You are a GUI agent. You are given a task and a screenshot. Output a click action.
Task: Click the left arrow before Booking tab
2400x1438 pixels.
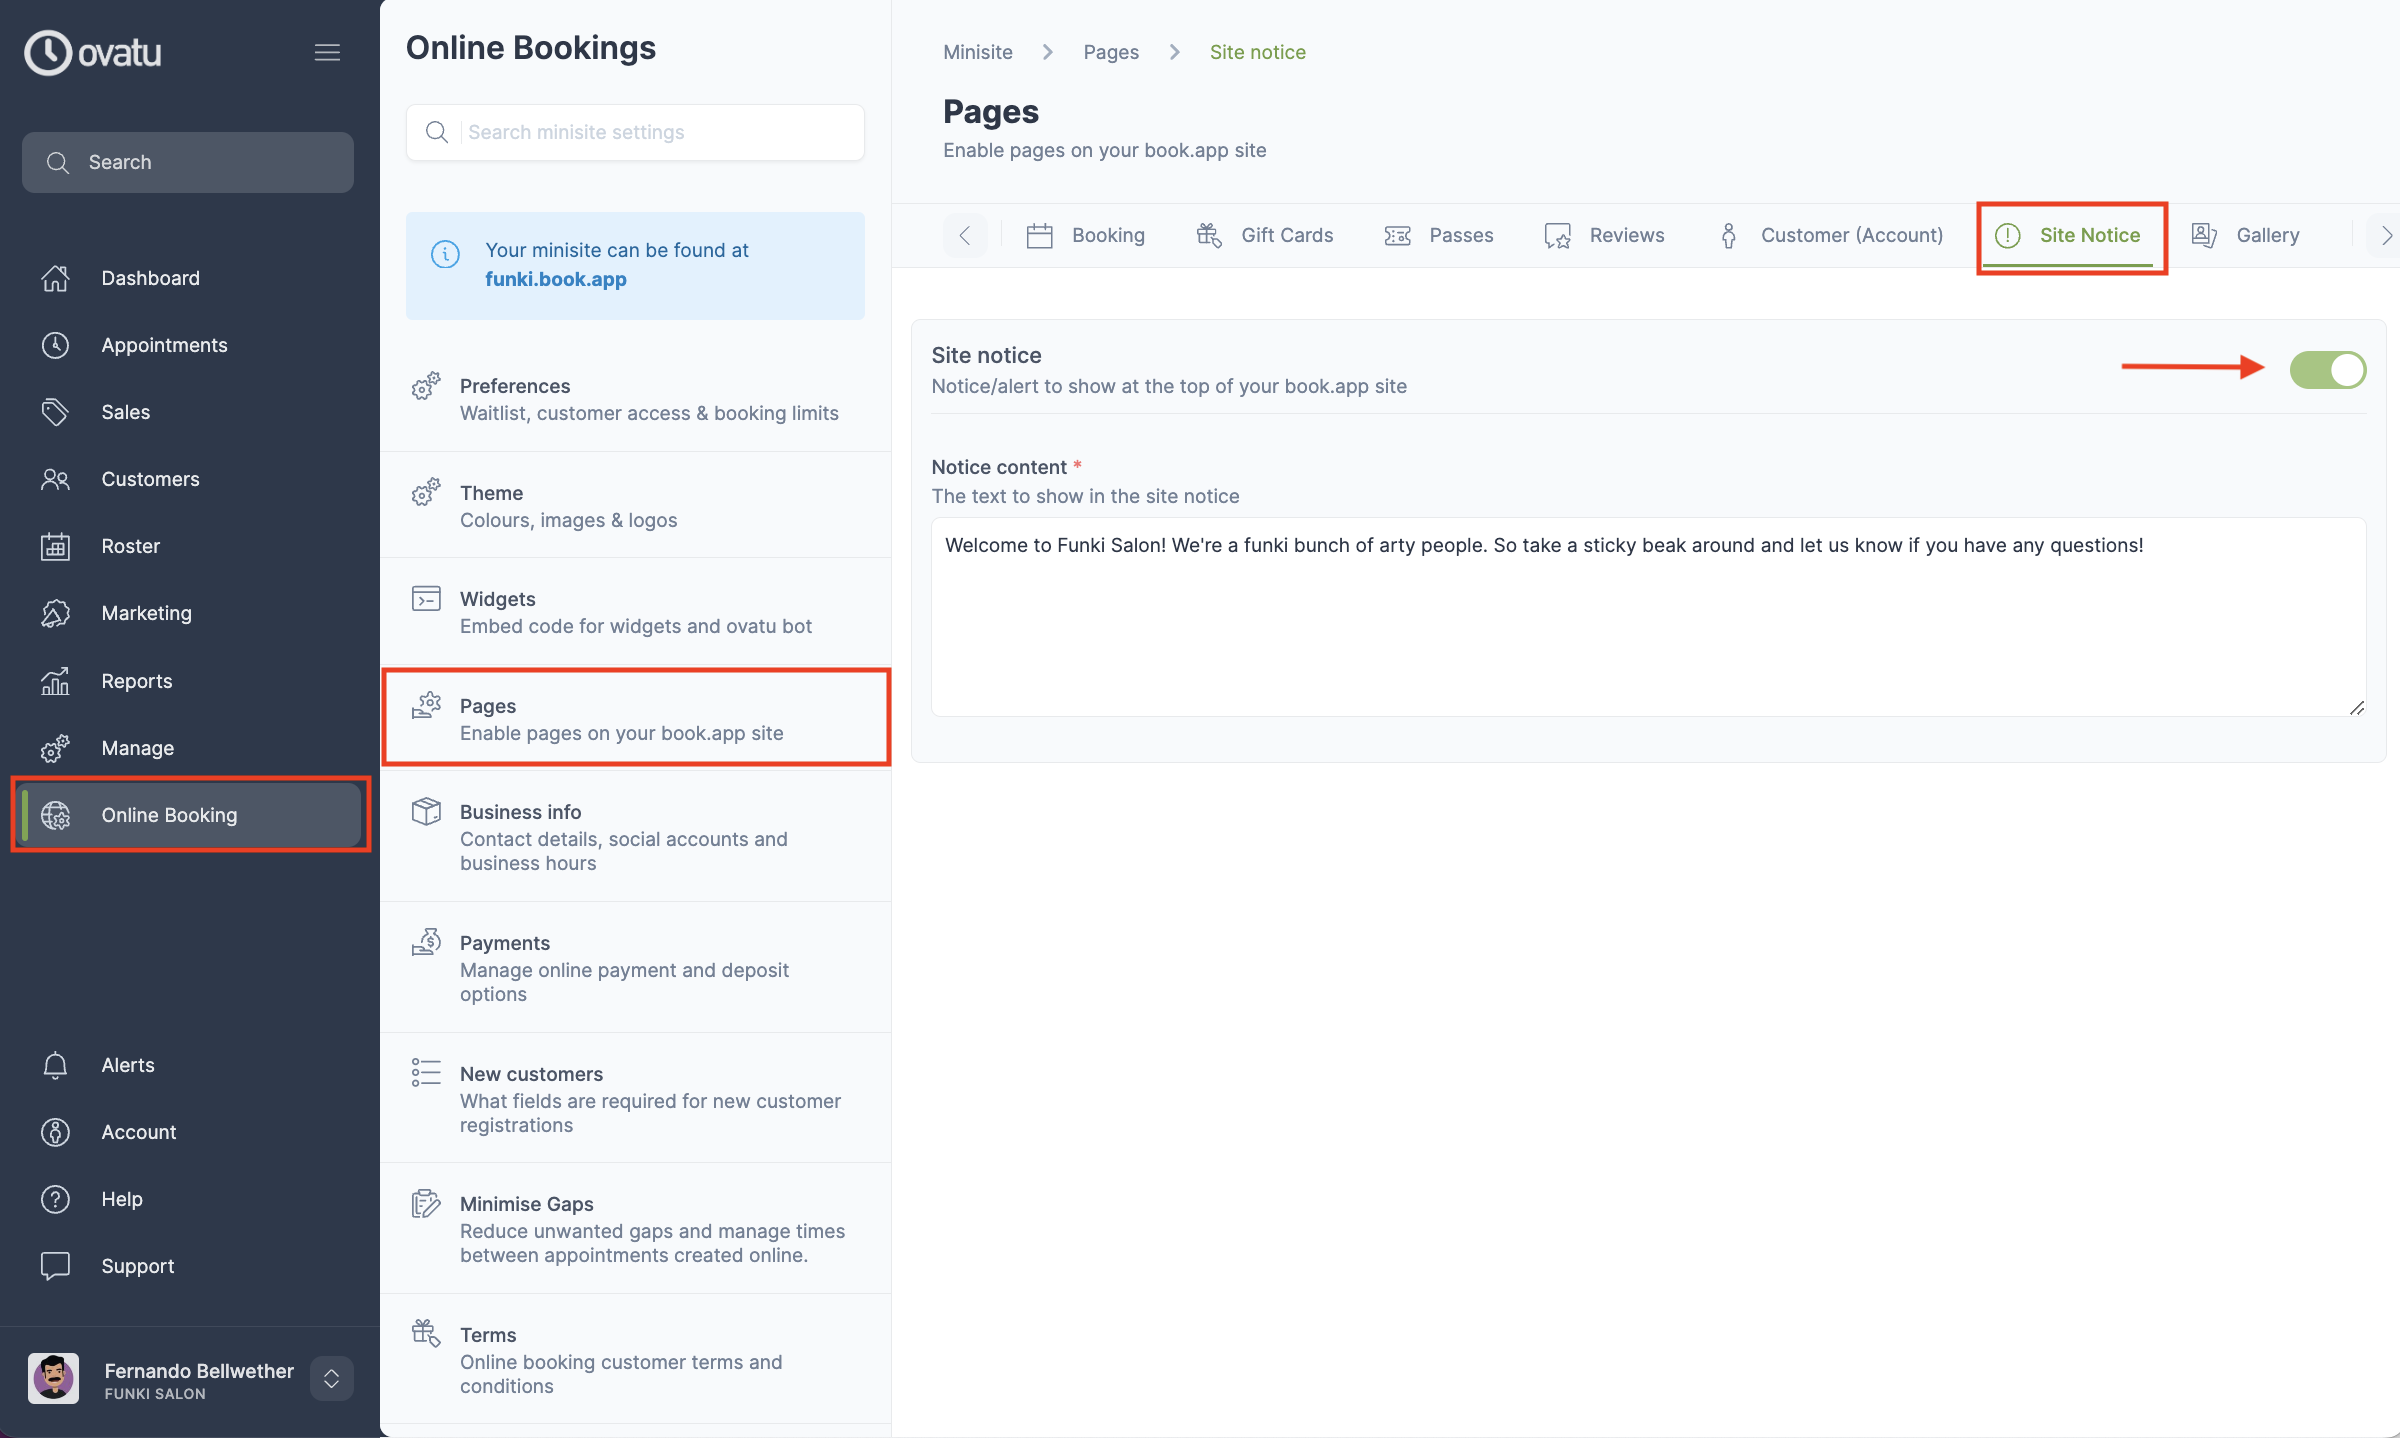(965, 234)
